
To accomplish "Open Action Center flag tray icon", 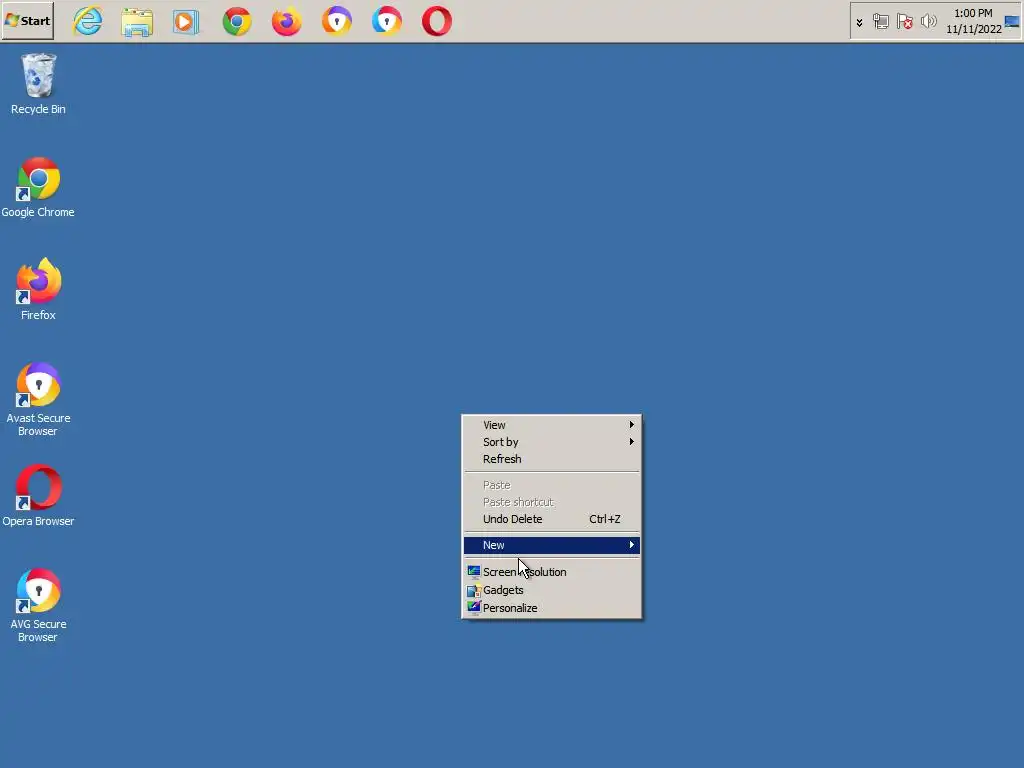I will pyautogui.click(x=904, y=22).
